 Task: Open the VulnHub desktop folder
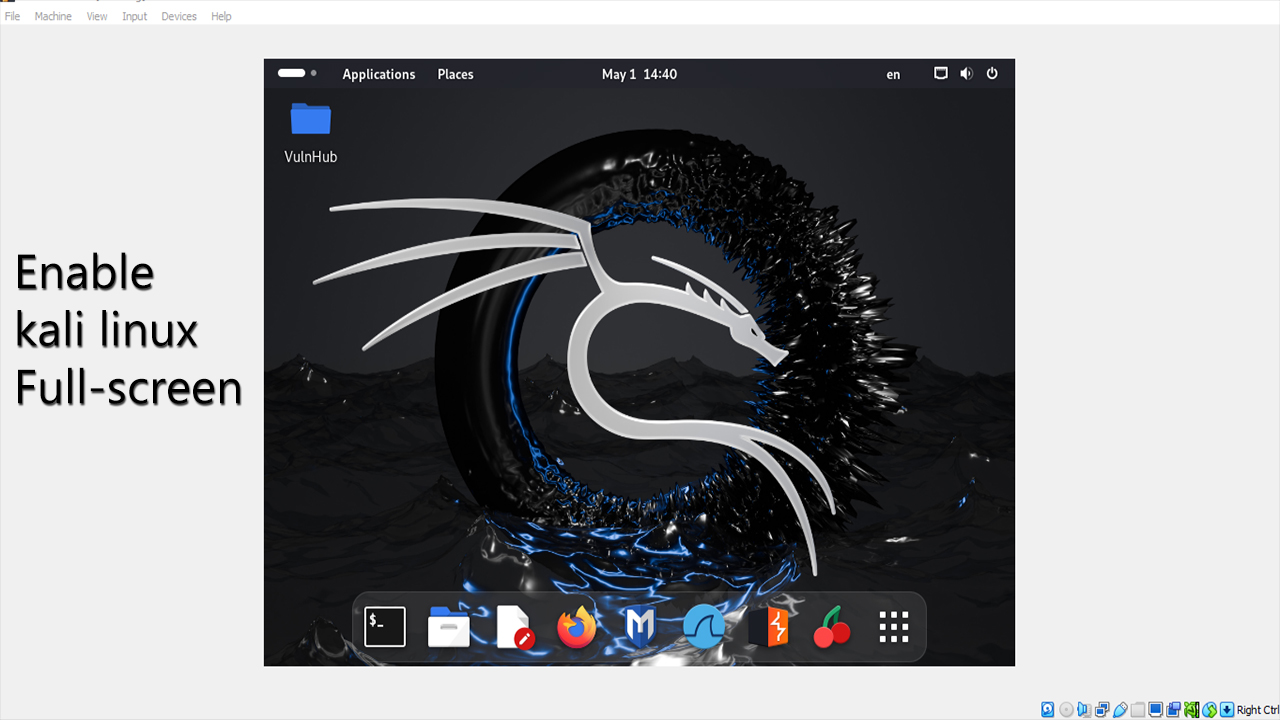tap(311, 132)
